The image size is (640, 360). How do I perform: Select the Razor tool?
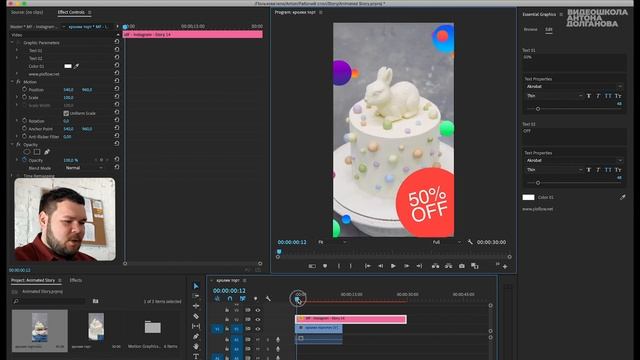[x=196, y=316]
